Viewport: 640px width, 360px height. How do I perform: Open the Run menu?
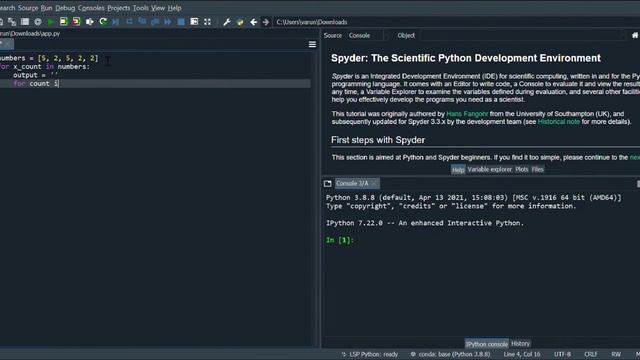pos(46,8)
